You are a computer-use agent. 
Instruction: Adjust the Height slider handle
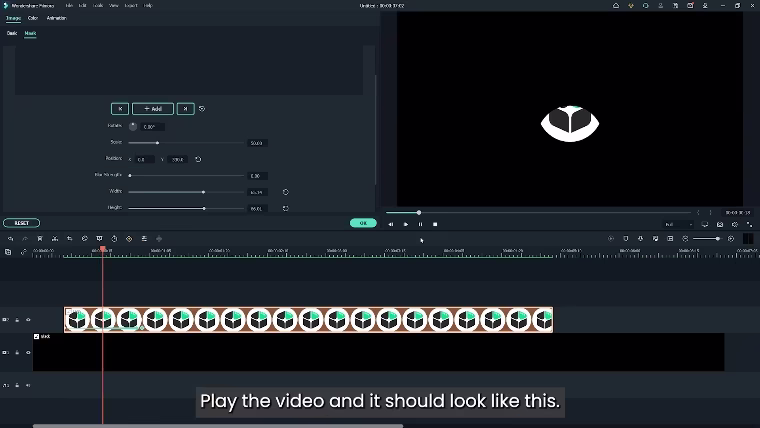[204, 208]
